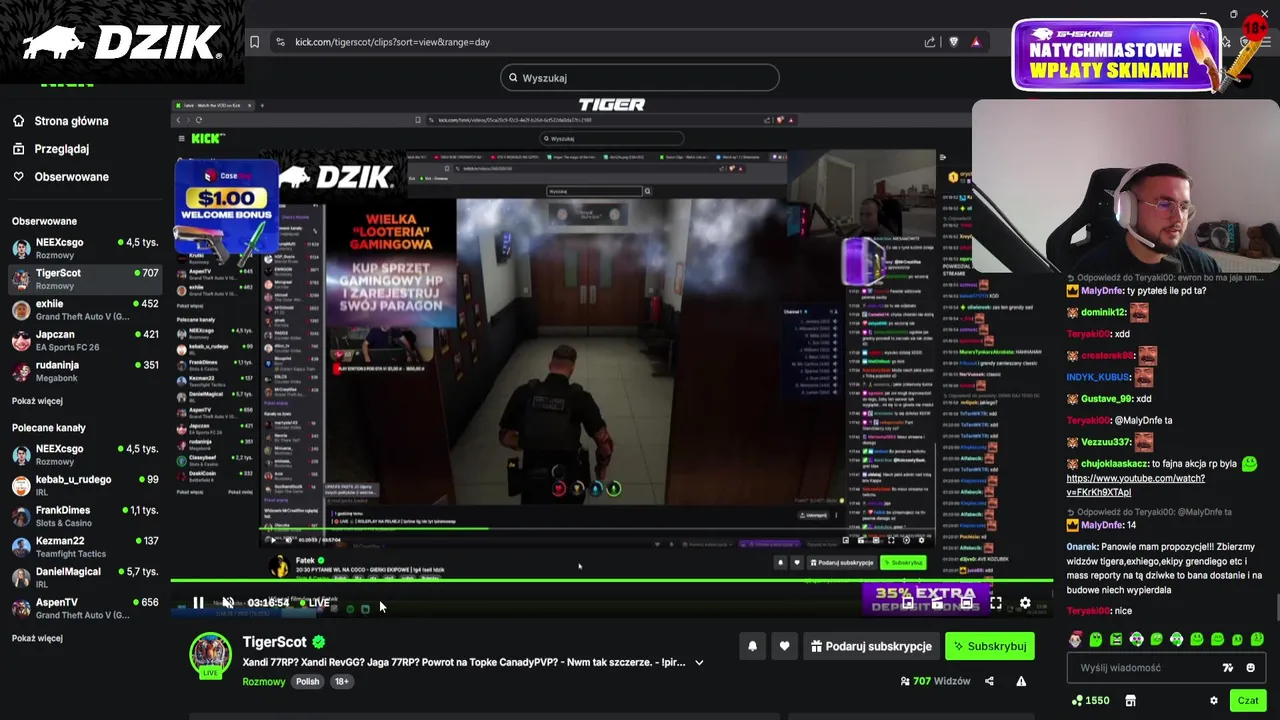Open FrankDimes recommended channel
This screenshot has height=720, width=1280.
[x=85, y=516]
